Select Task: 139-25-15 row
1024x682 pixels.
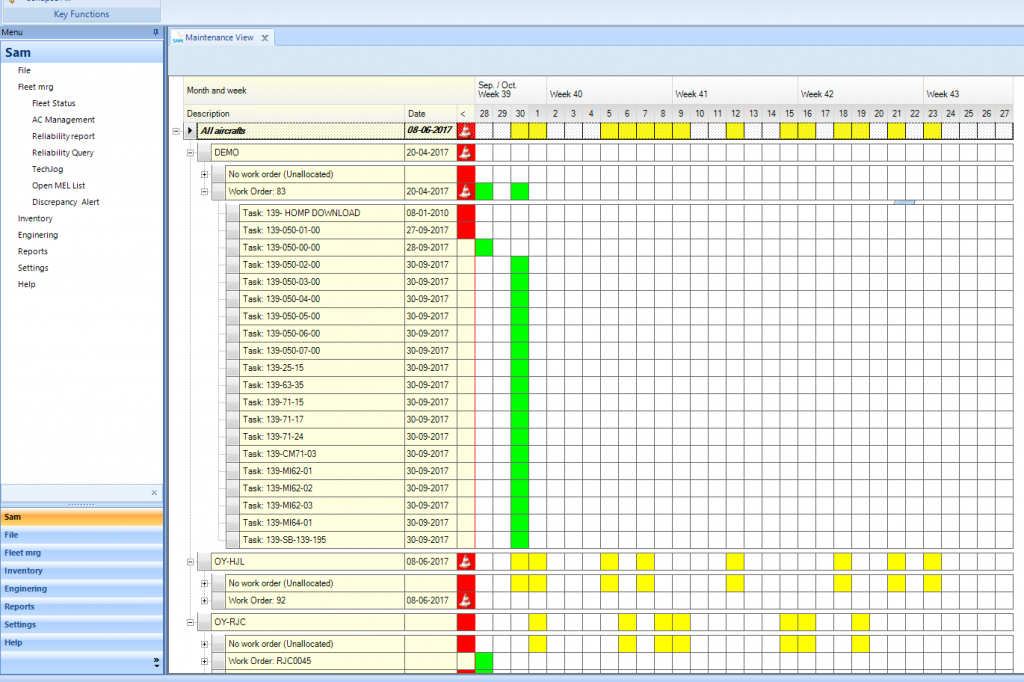click(x=323, y=368)
